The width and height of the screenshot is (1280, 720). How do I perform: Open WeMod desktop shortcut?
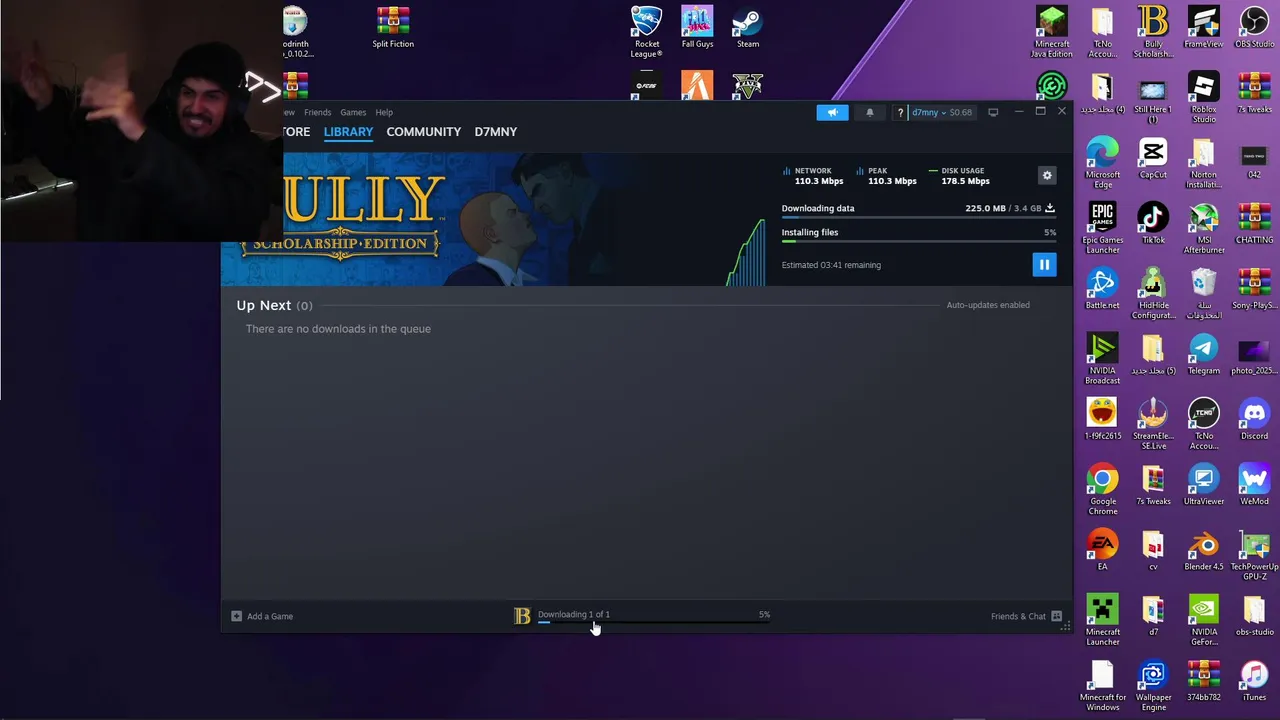tap(1254, 485)
